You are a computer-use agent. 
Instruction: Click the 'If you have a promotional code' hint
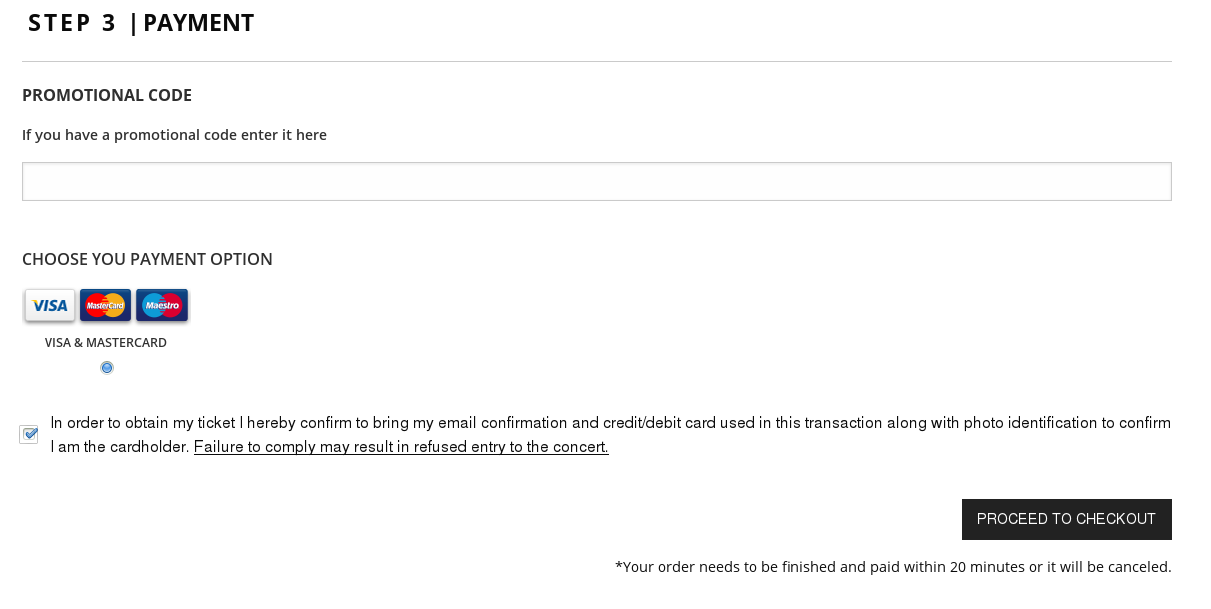[174, 135]
